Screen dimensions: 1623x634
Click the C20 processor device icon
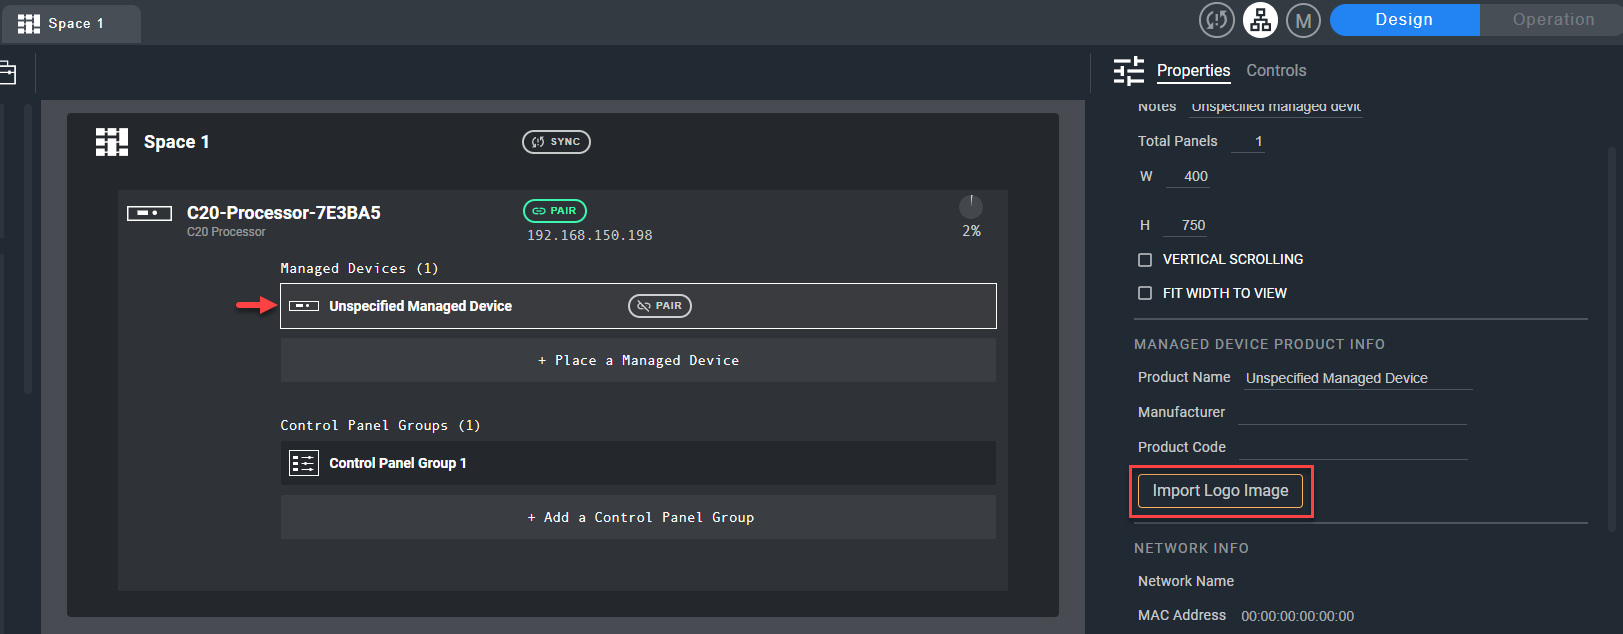point(149,213)
